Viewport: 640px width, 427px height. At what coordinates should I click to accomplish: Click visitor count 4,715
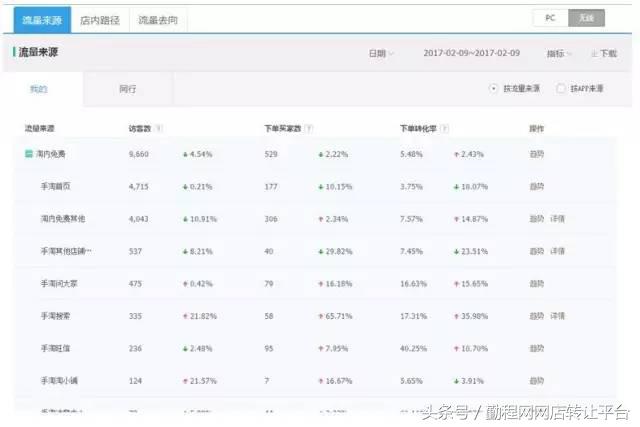[139, 187]
